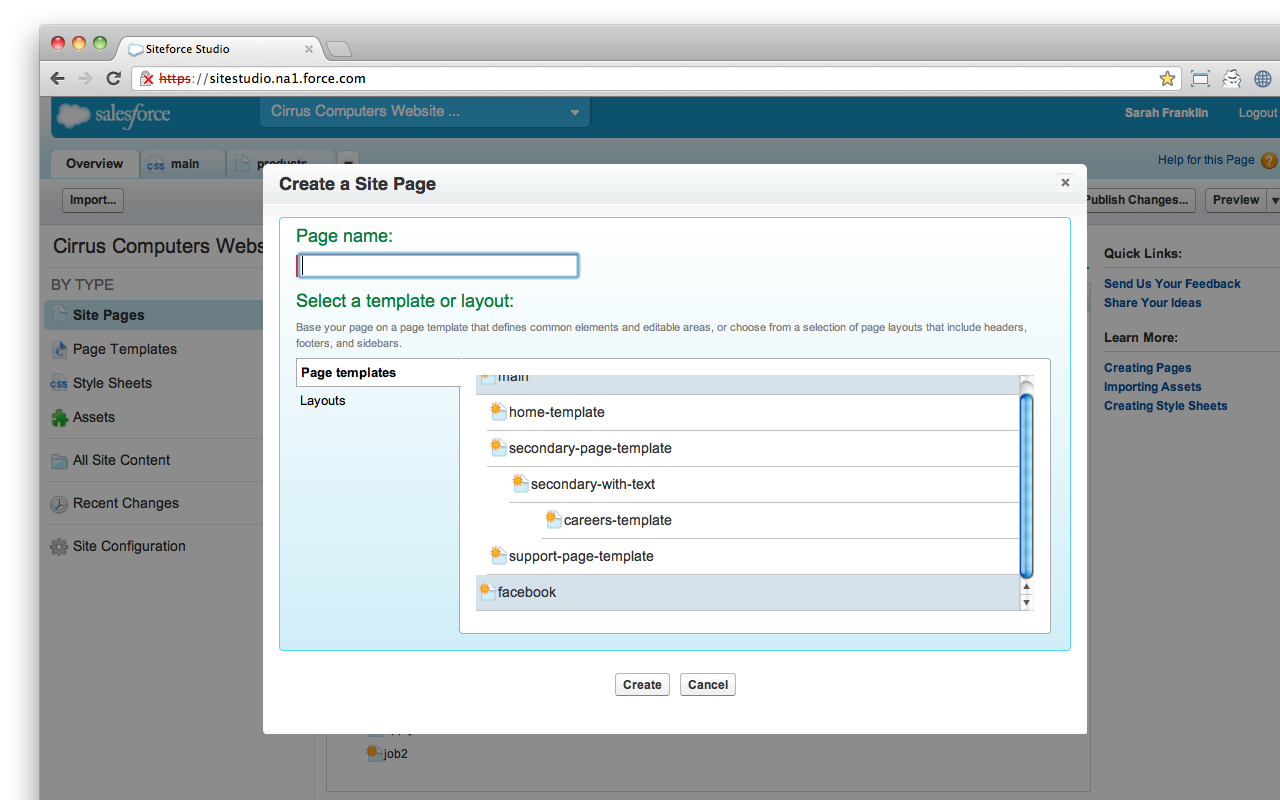Click the Site Configuration gear icon
Screen dimensions: 1280x800
pyautogui.click(x=59, y=547)
